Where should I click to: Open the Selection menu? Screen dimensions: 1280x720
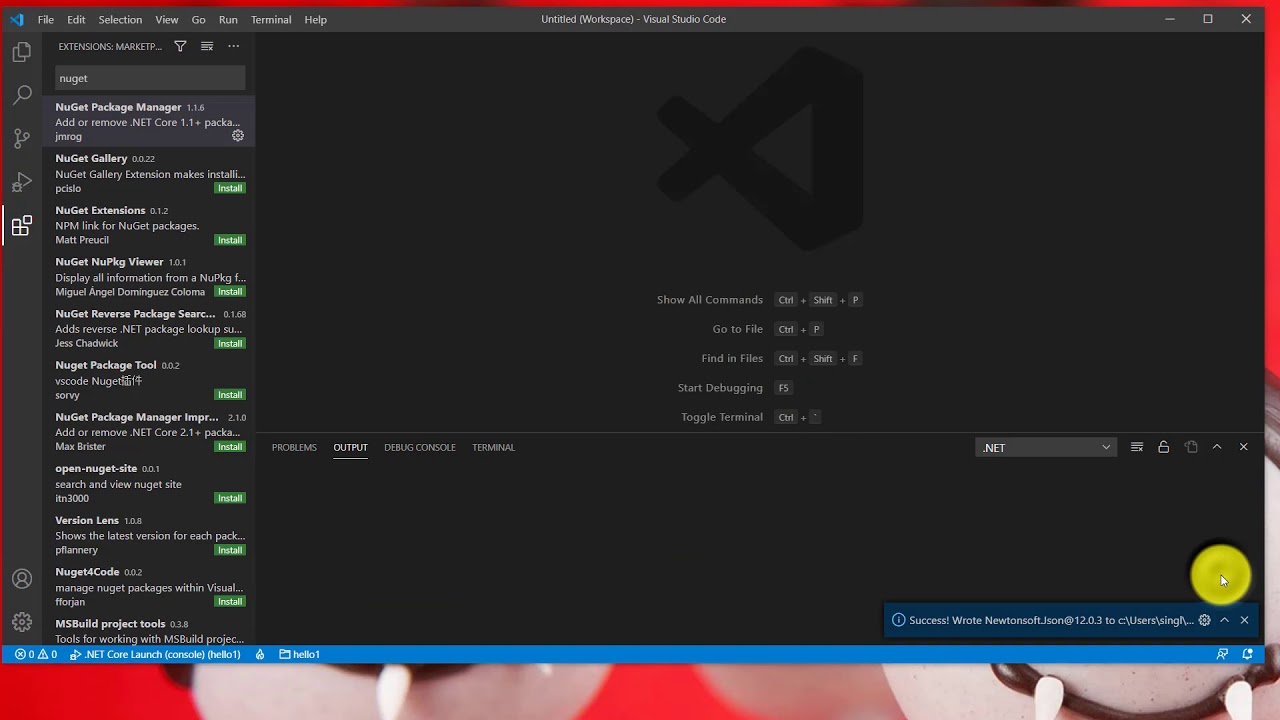click(120, 19)
